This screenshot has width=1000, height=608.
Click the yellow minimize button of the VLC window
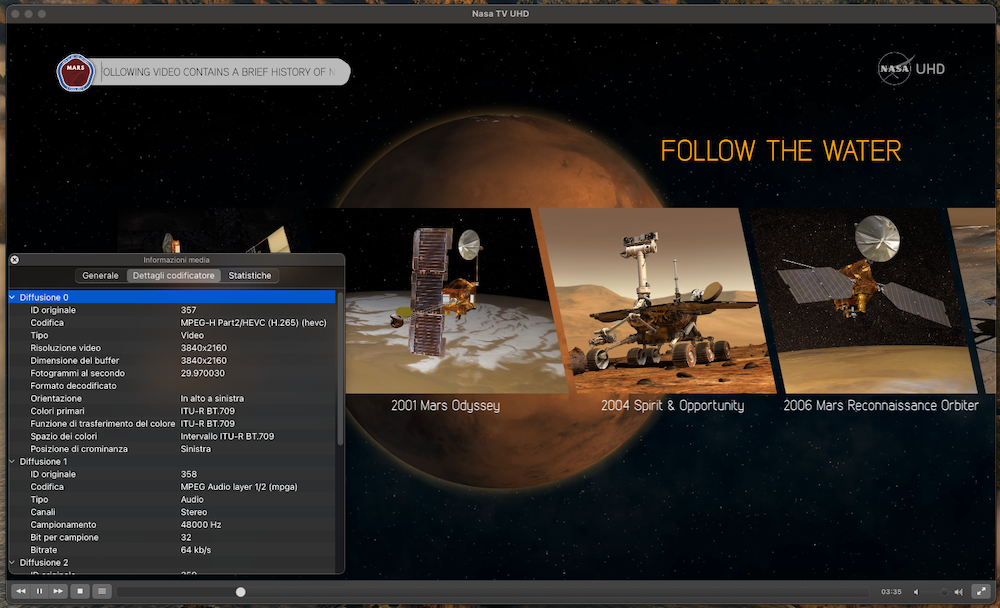[x=28, y=13]
